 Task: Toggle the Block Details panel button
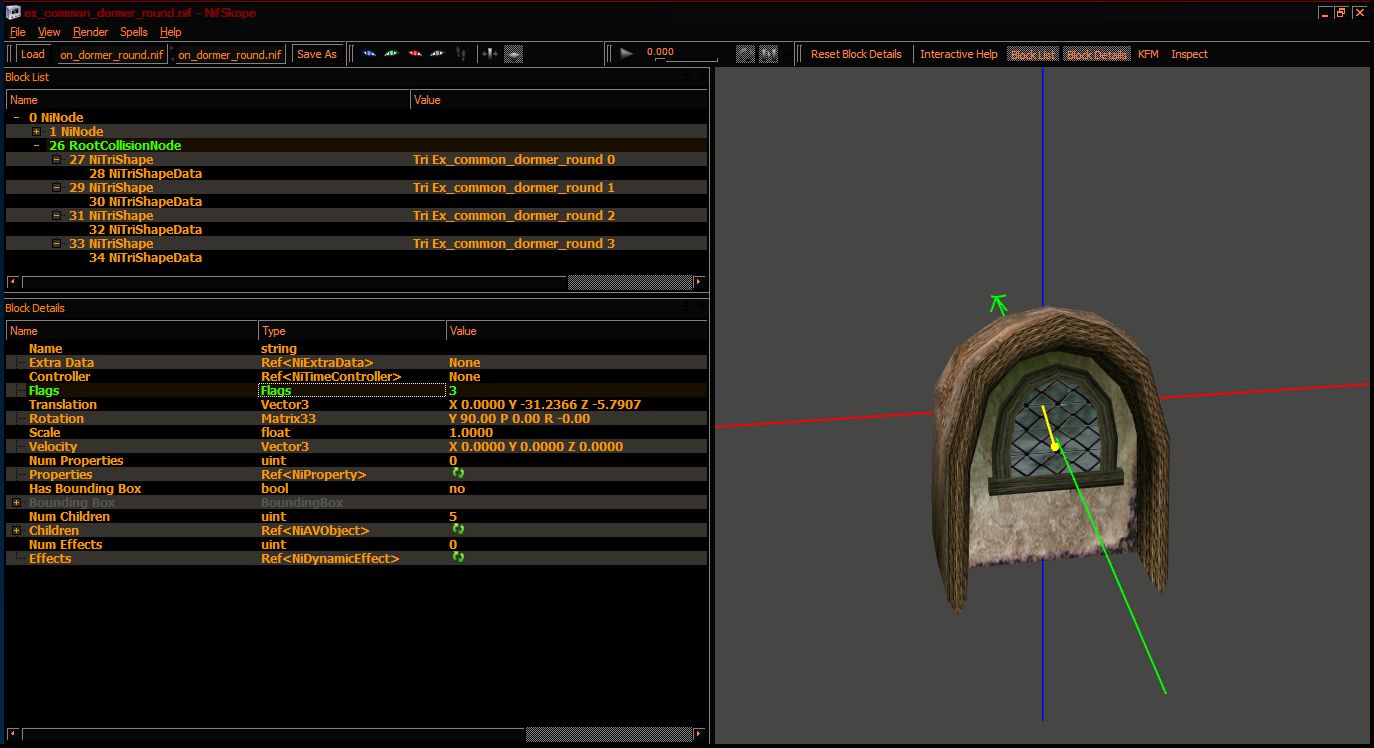(x=1097, y=54)
